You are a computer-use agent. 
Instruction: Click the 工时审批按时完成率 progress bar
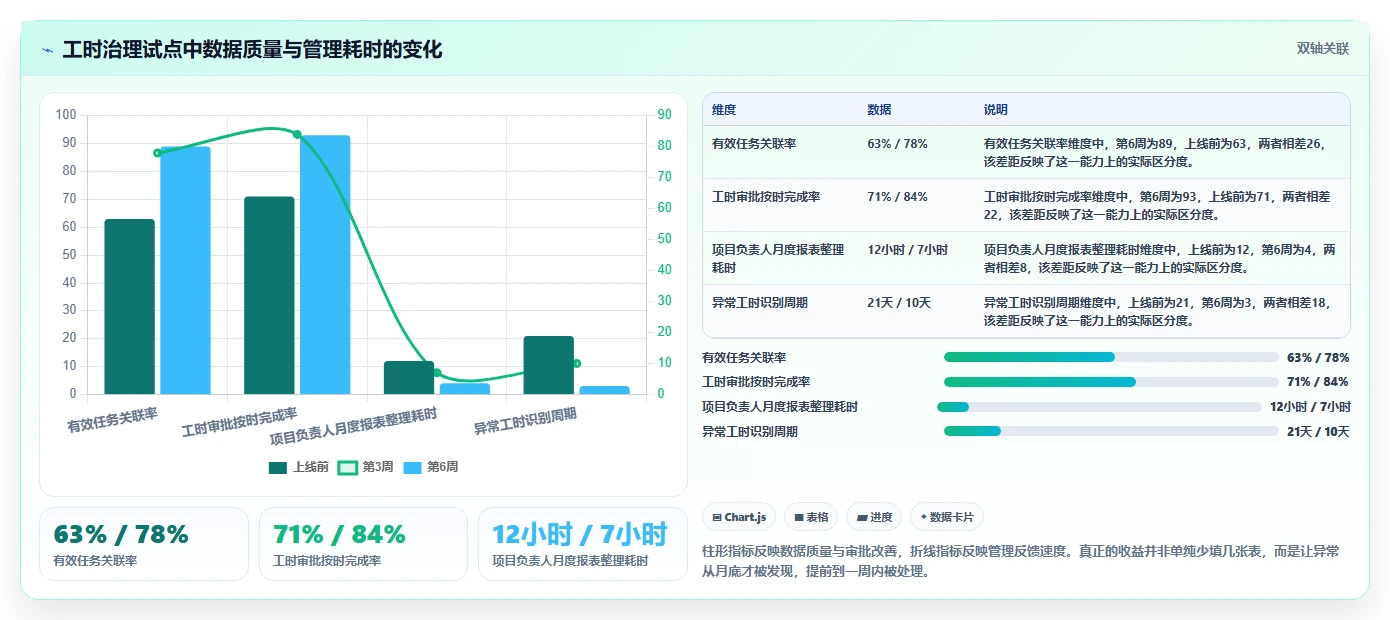pyautogui.click(x=1111, y=382)
